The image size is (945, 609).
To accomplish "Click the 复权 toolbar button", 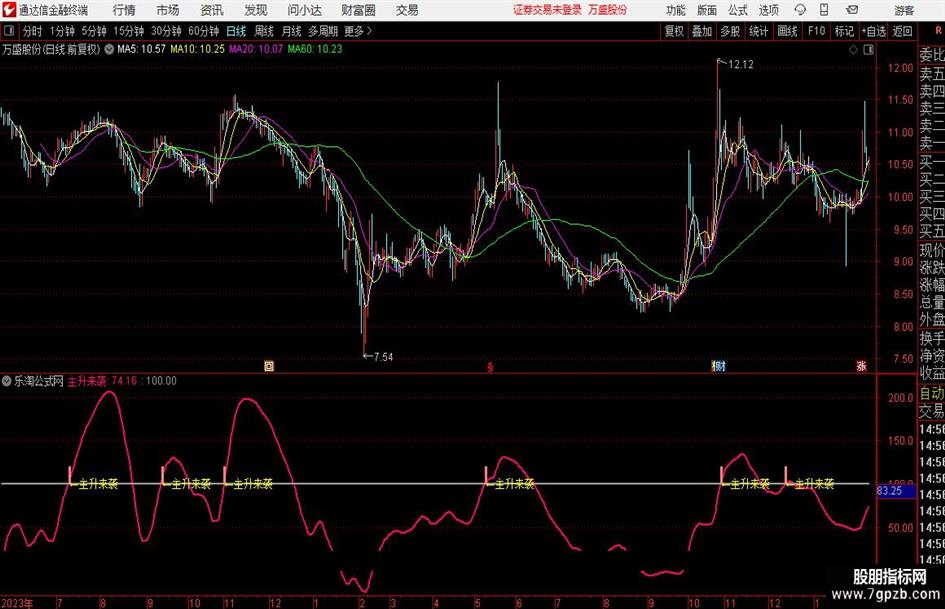I will (x=674, y=31).
